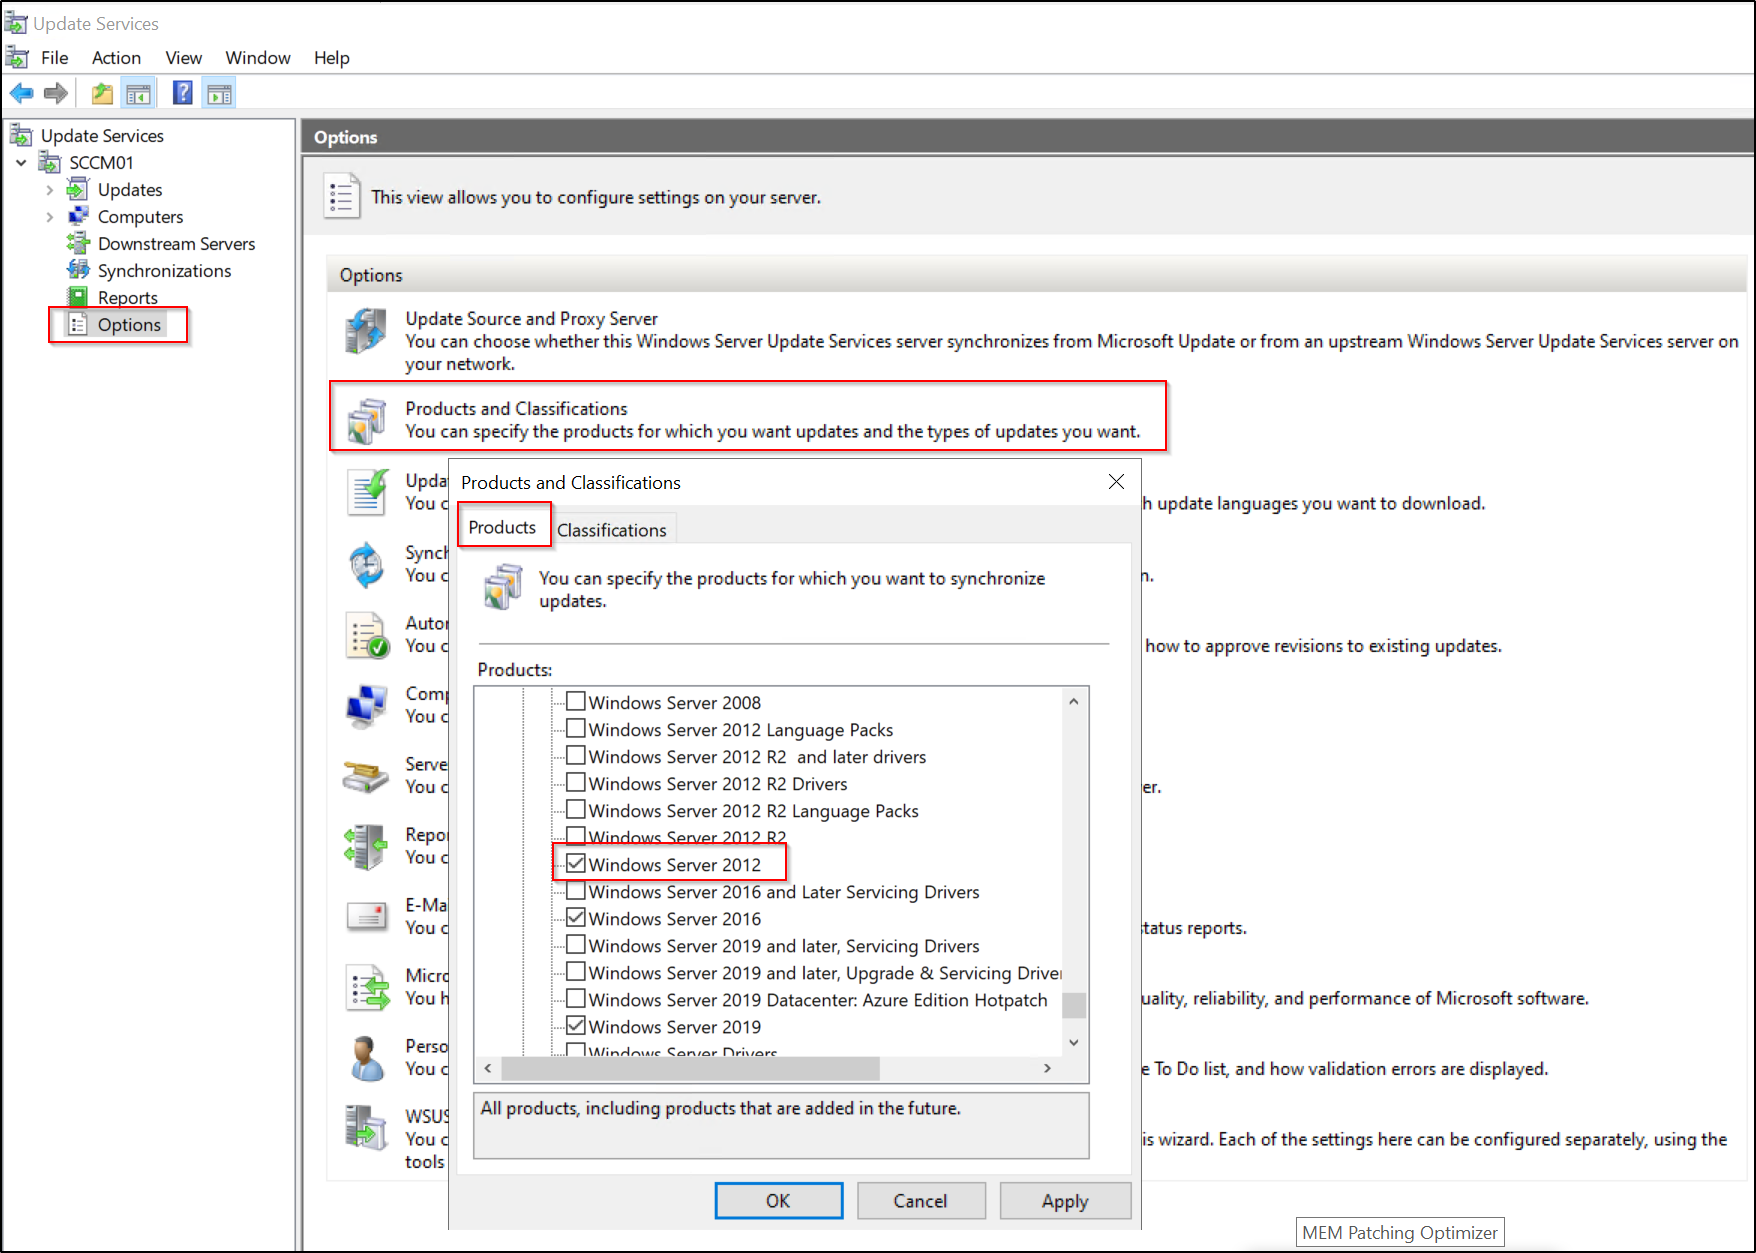Click the Back arrow toolbar icon
Screen dimensions: 1756x1253
tap(21, 94)
